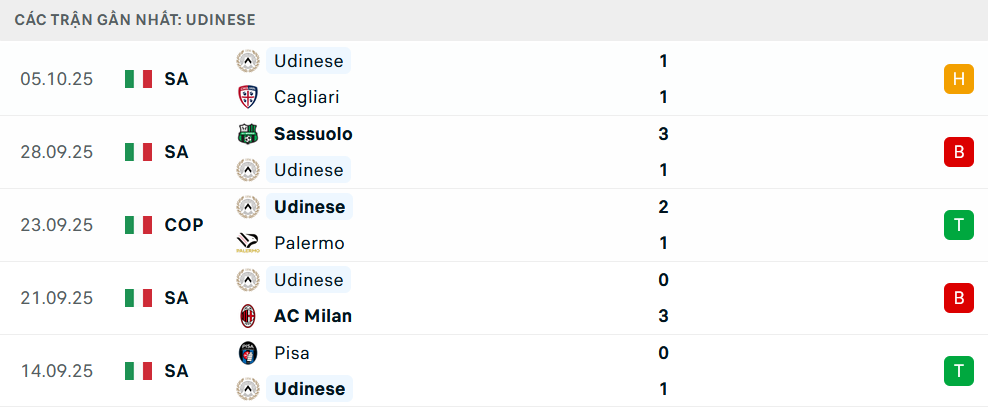The height and width of the screenshot is (407, 988).
Task: Click the Sassuolo club crest icon
Action: 247,134
